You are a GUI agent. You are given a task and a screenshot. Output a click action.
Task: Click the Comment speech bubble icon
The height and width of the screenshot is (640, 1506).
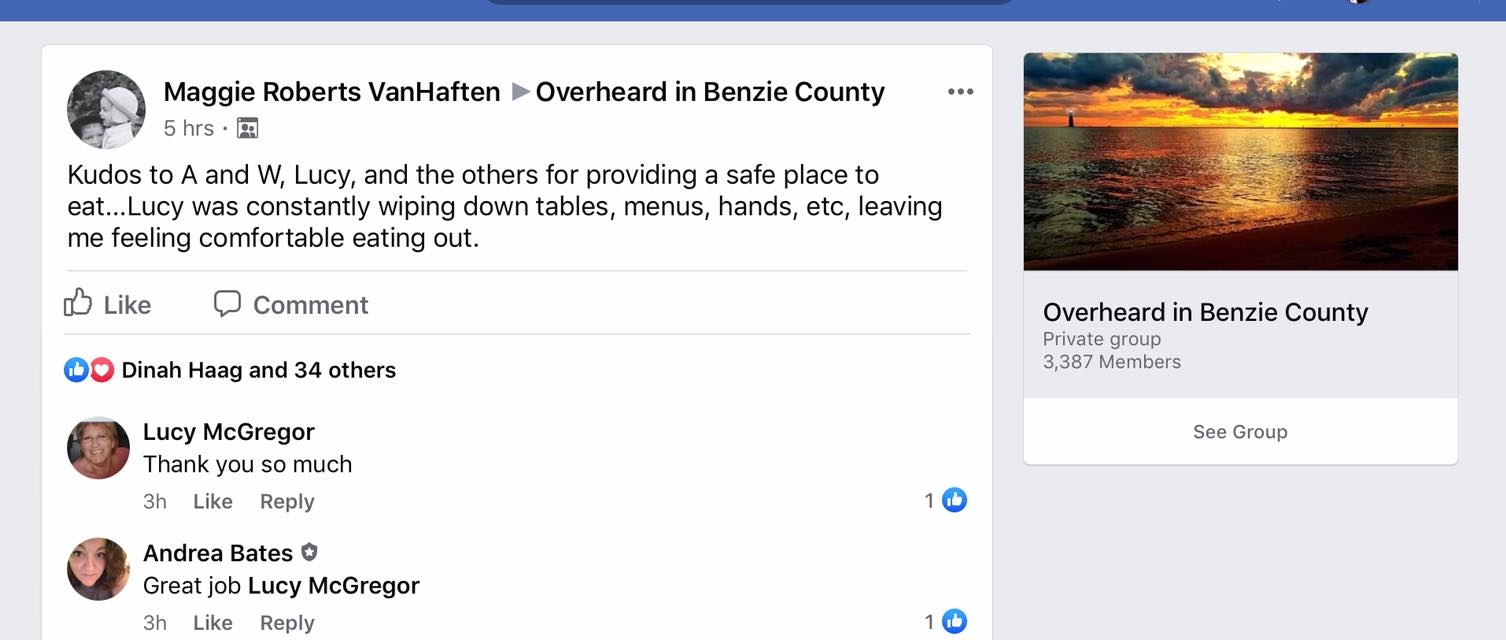tap(227, 303)
